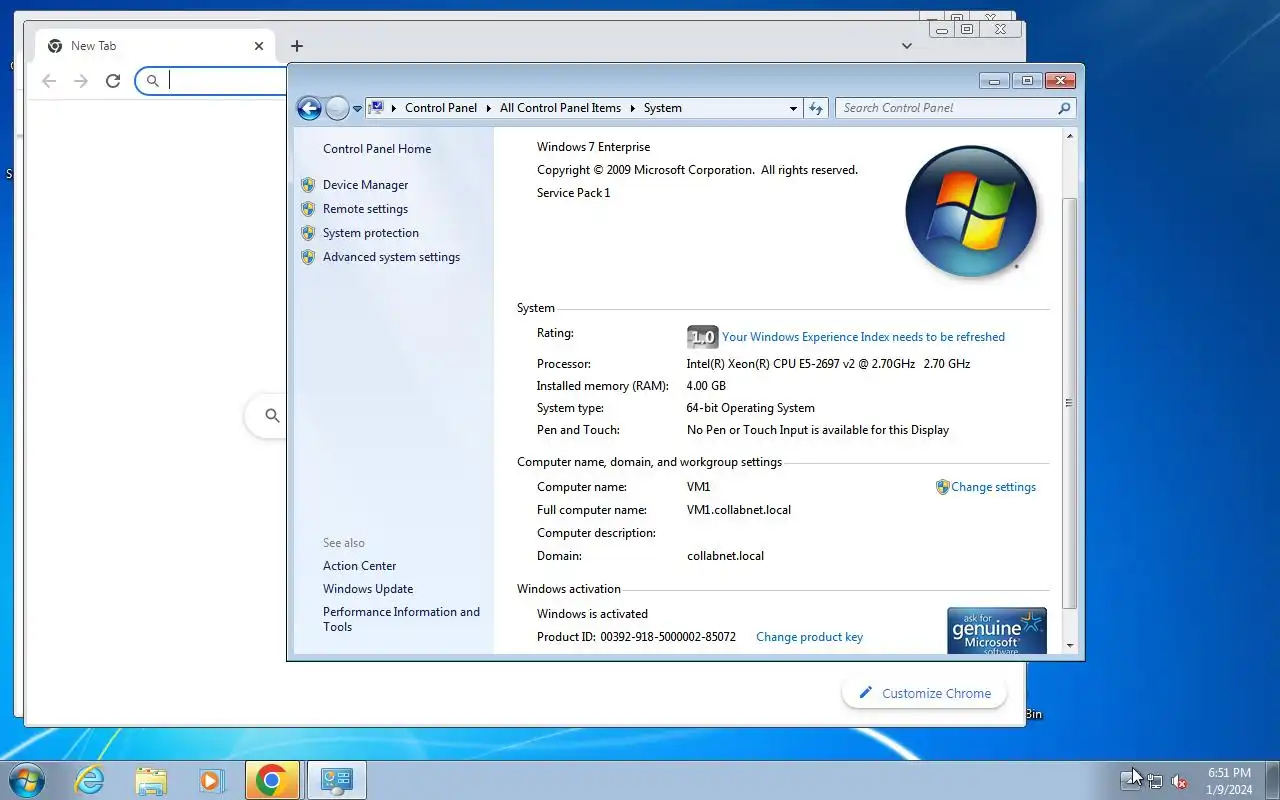Viewport: 1280px width, 800px height.
Task: Open Remote settings
Action: tap(365, 209)
